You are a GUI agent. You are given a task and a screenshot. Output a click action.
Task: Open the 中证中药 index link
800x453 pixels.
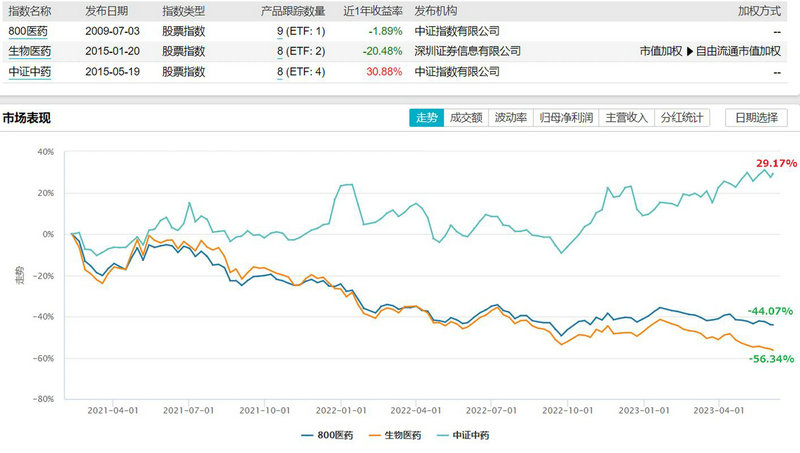pos(29,72)
